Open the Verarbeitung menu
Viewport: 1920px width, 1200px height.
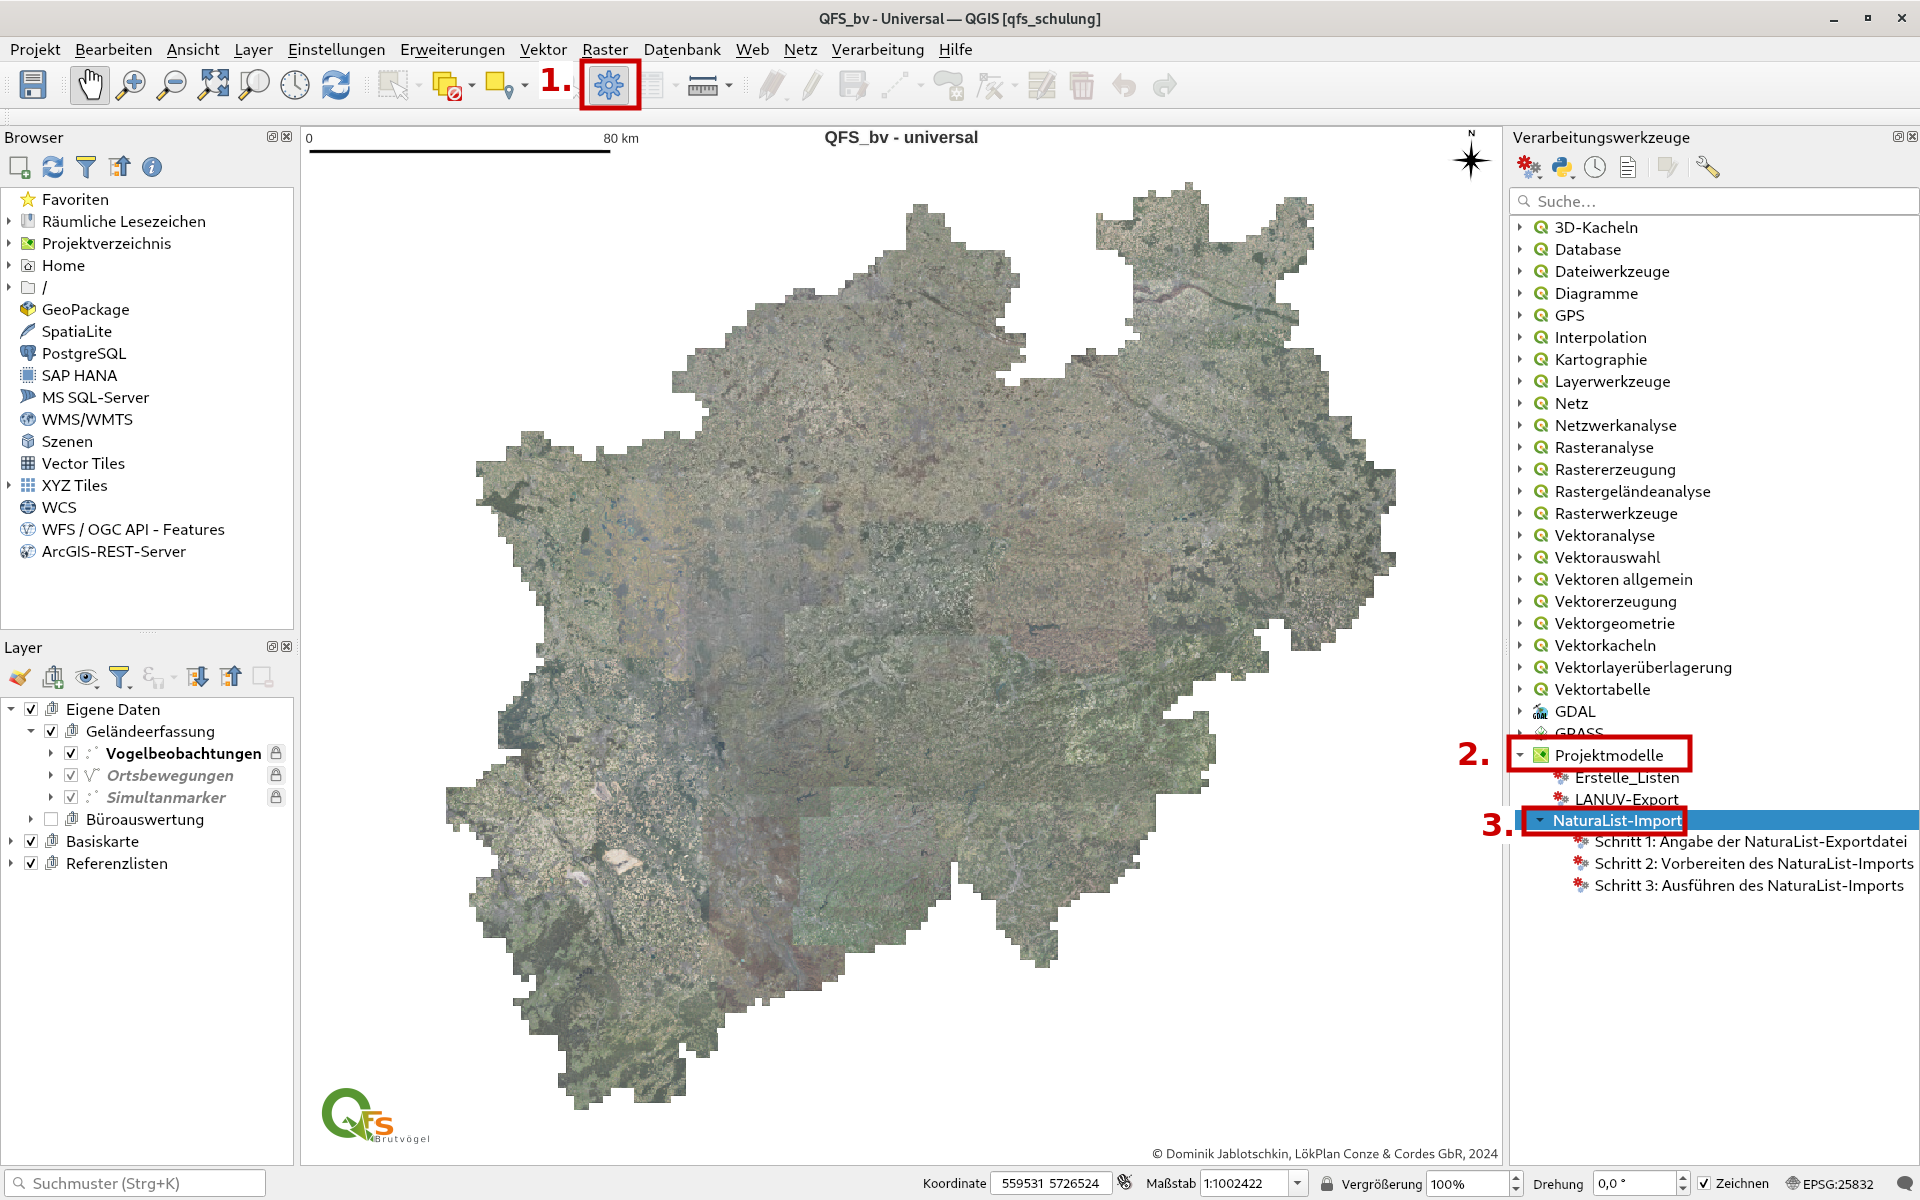click(877, 49)
